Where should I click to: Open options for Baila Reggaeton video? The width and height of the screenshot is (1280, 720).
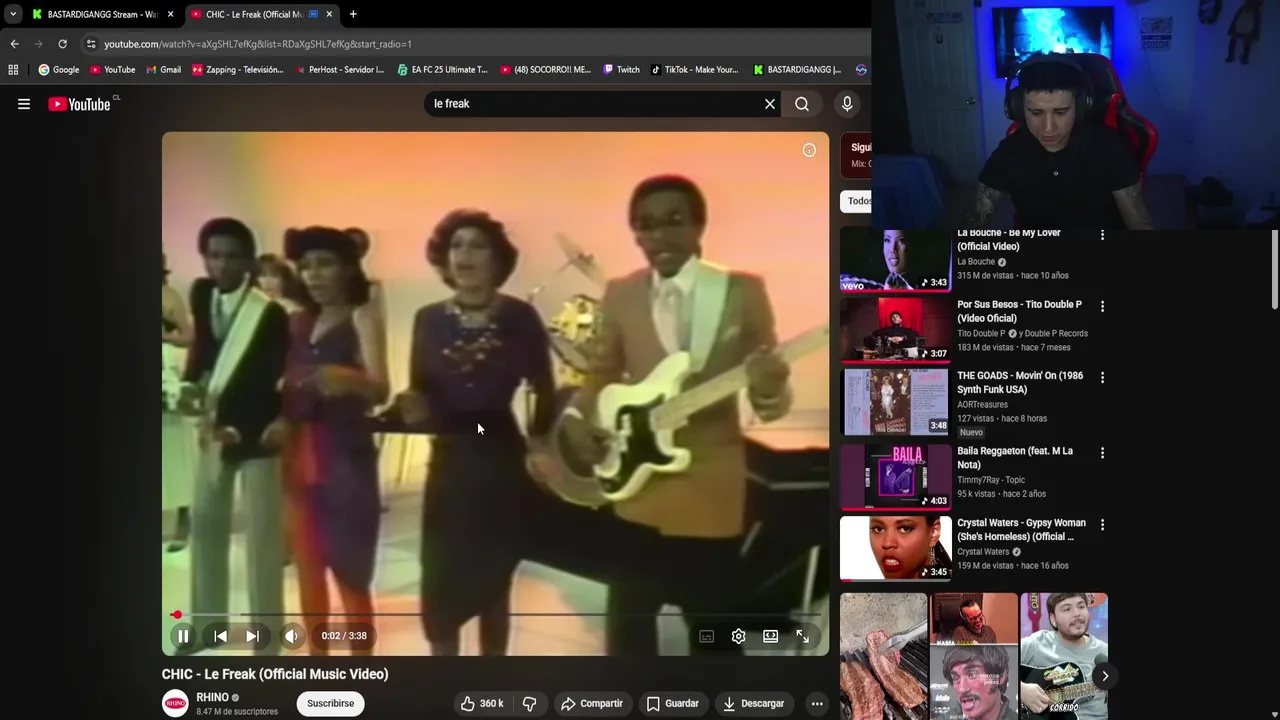pos(1102,453)
